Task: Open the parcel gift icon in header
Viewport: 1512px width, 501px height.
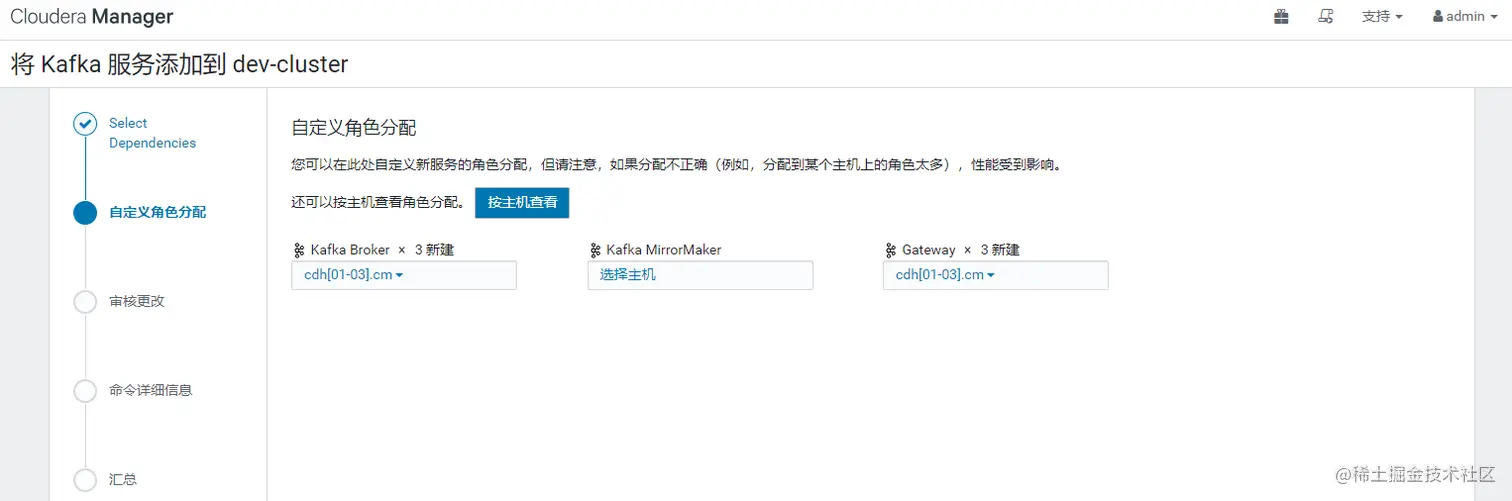Action: [1281, 17]
